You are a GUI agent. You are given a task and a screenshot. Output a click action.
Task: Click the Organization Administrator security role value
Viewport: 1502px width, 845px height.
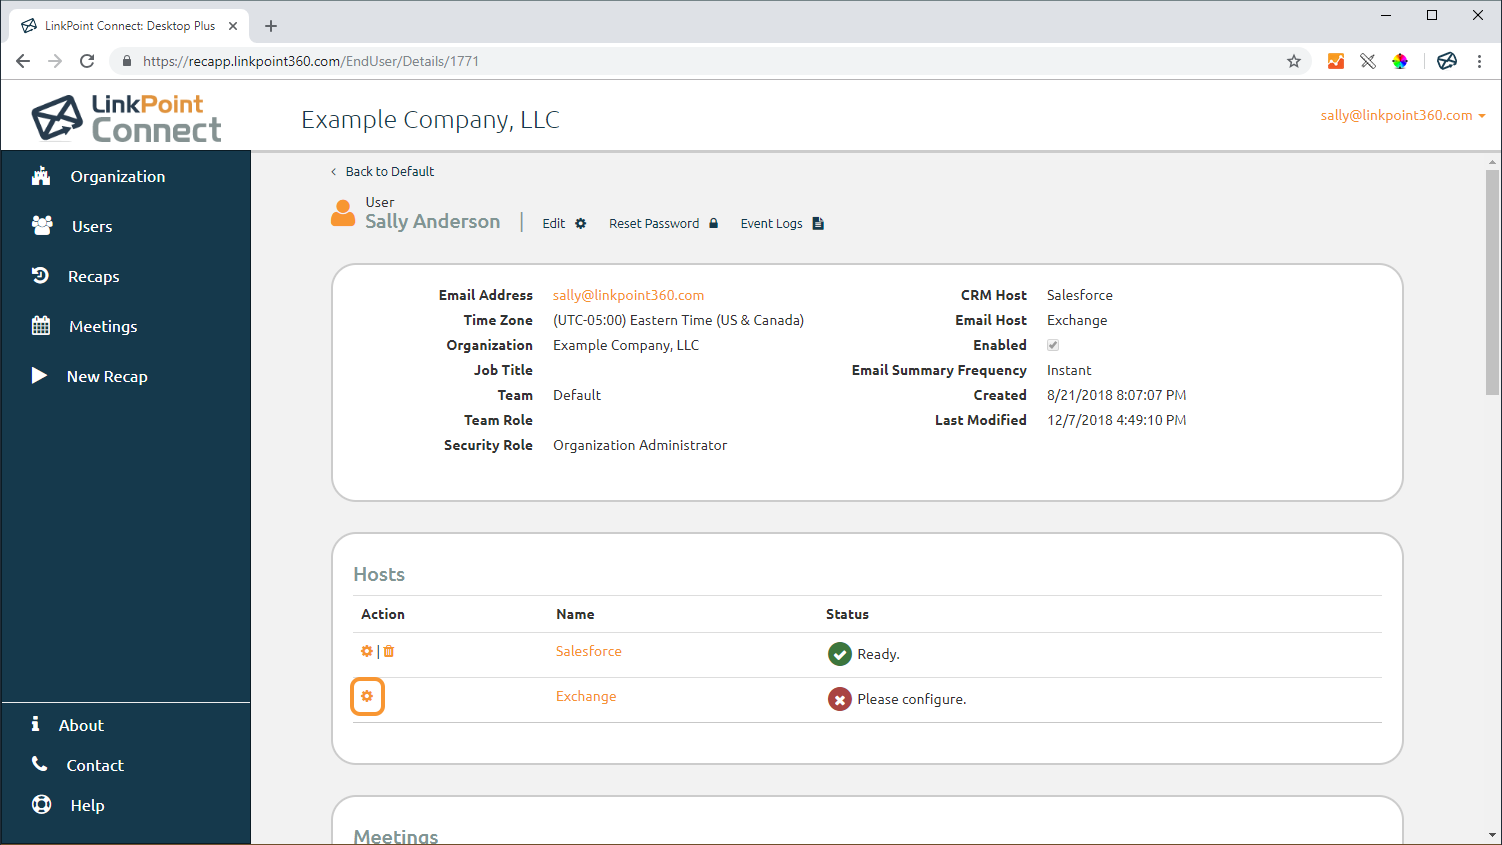640,445
